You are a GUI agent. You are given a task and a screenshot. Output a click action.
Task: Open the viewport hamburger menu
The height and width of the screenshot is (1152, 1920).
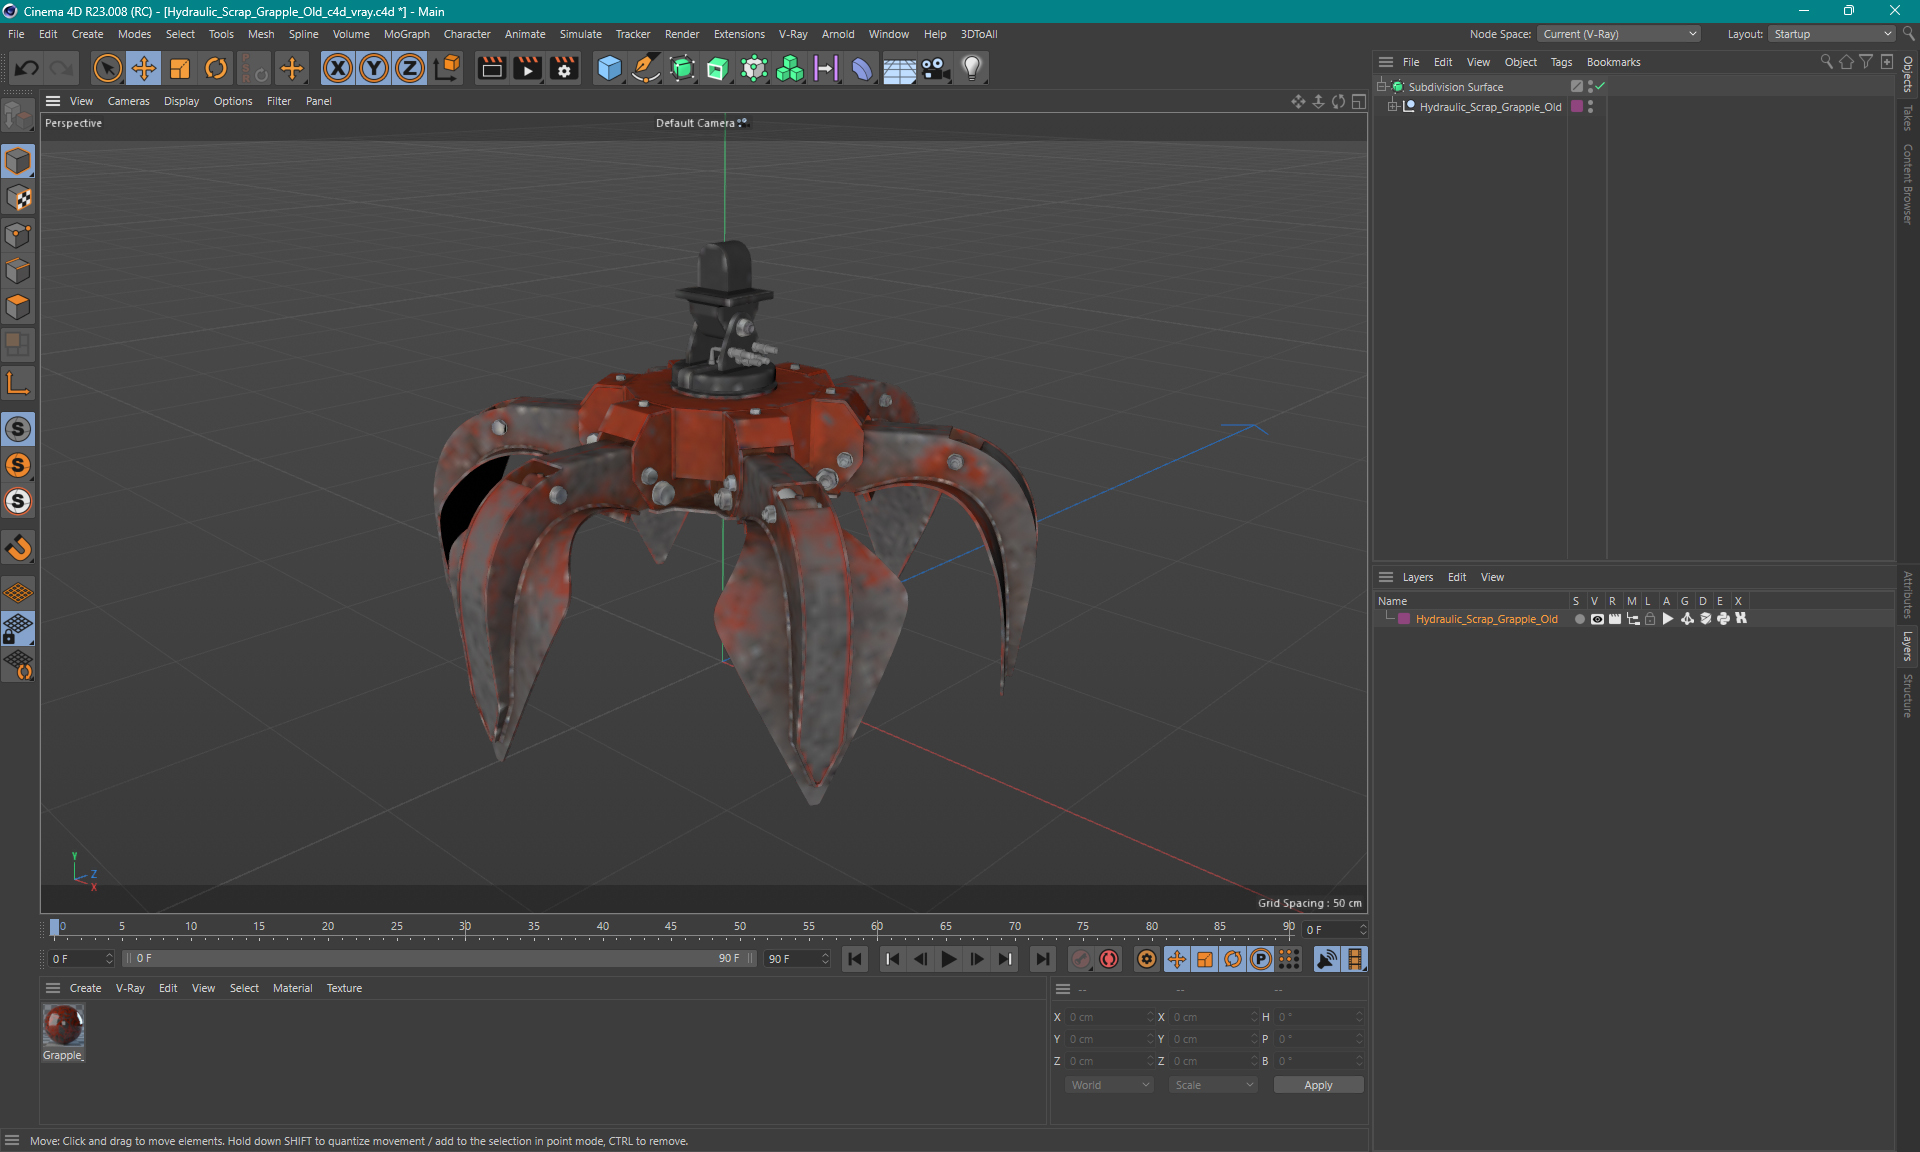(53, 101)
